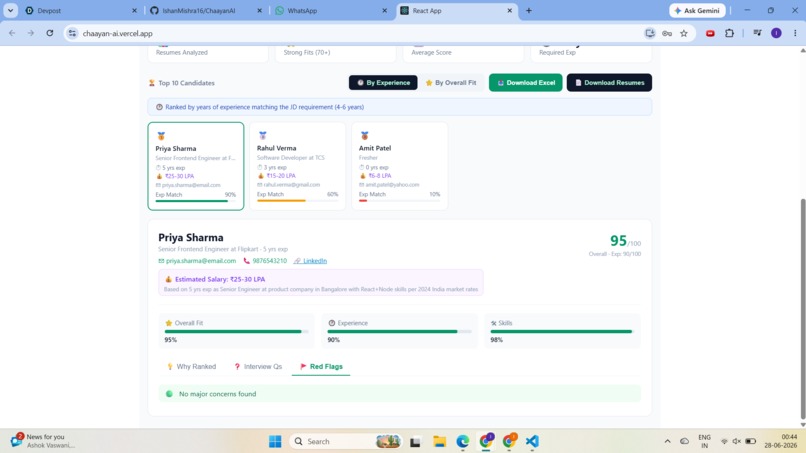Open media controls icon in toolbar
Screen dimensions: 806x453
(757, 33)
